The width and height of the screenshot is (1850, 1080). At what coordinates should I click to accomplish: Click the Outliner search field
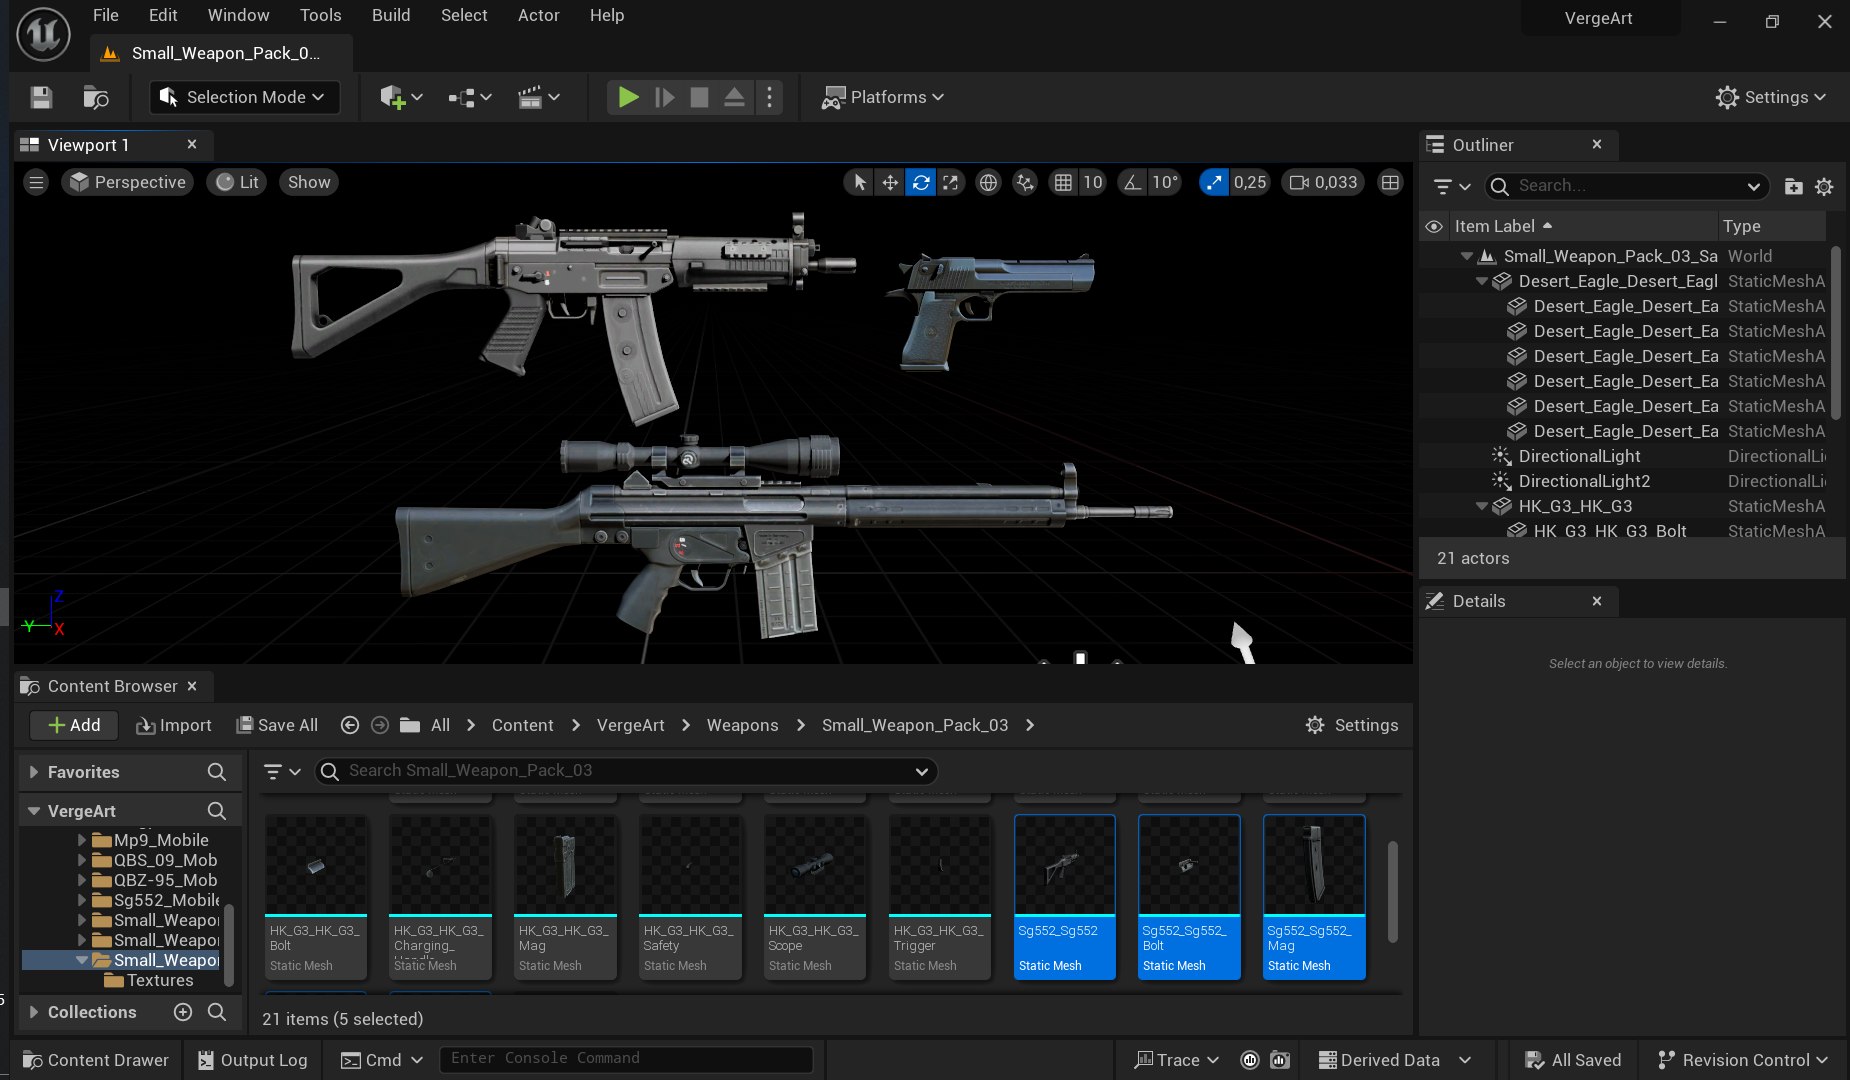[1627, 186]
